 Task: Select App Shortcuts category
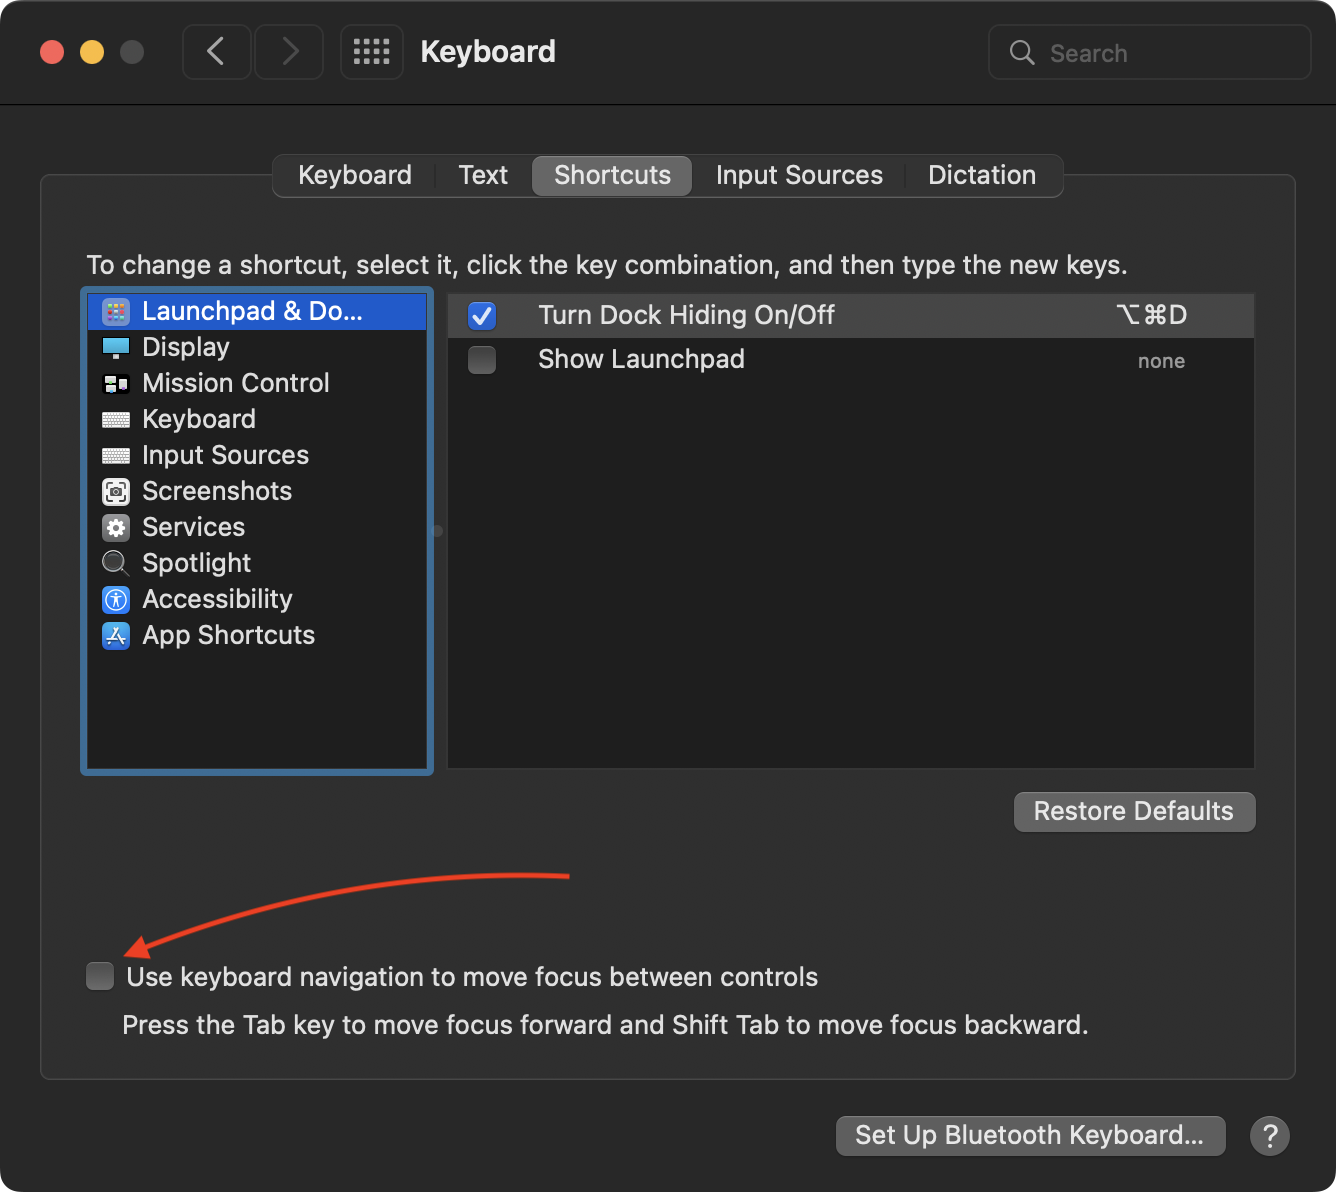(x=257, y=636)
